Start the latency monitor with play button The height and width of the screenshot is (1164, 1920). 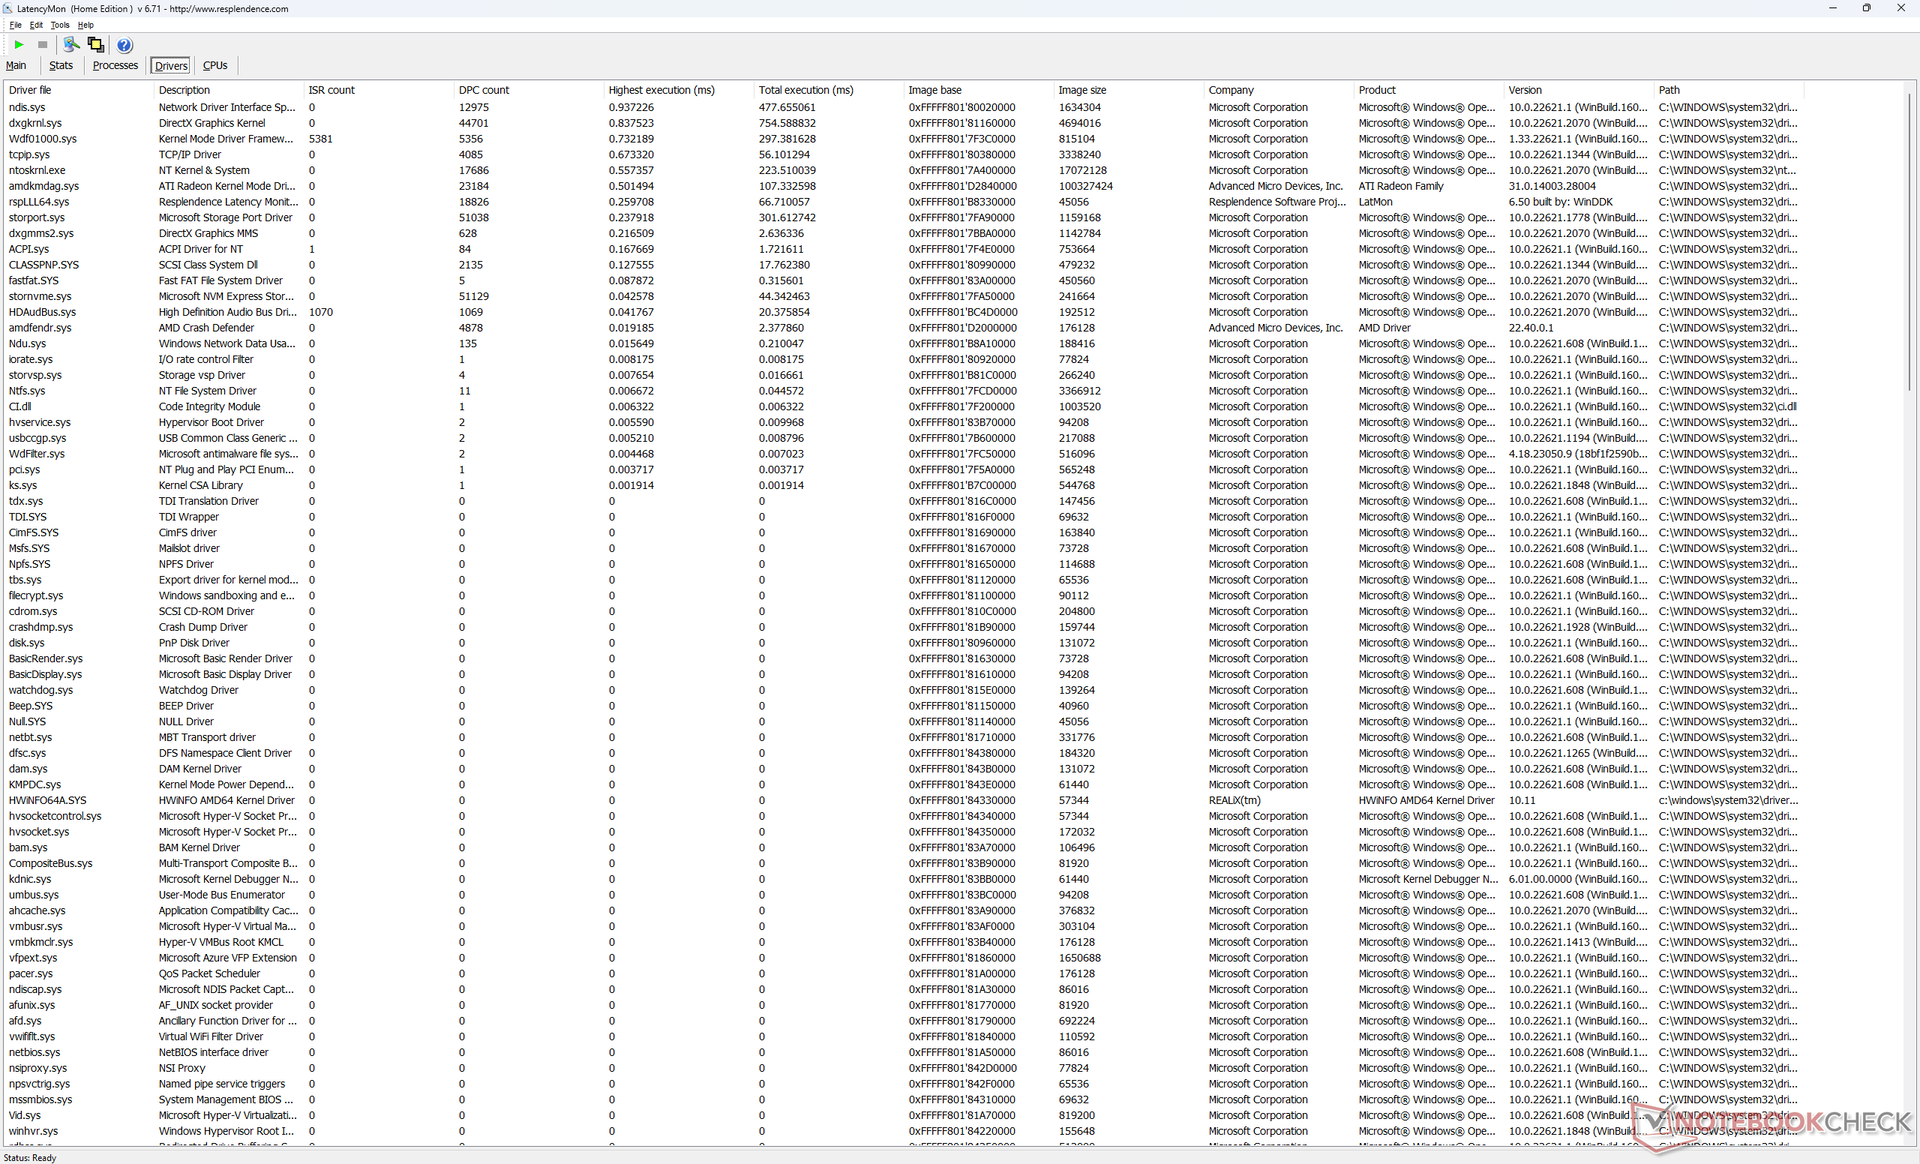pyautogui.click(x=19, y=45)
